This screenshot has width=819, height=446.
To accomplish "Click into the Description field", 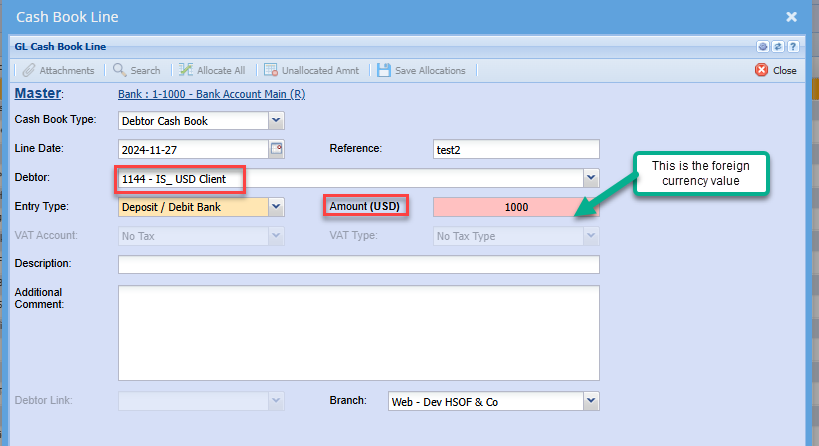I will 359,264.
